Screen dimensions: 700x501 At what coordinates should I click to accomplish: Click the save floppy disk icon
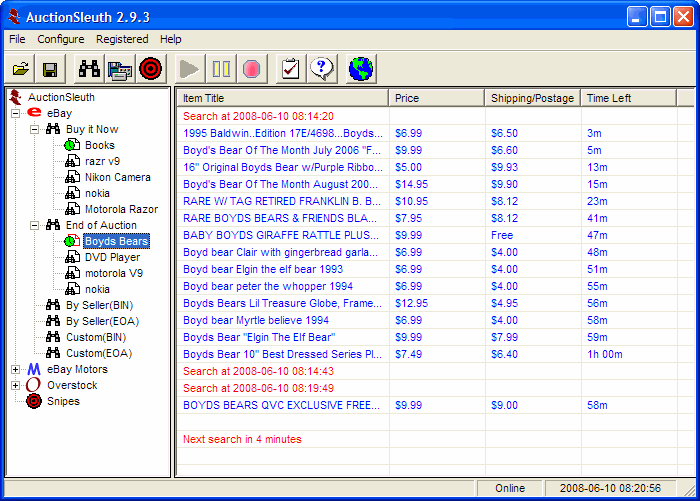tap(50, 69)
